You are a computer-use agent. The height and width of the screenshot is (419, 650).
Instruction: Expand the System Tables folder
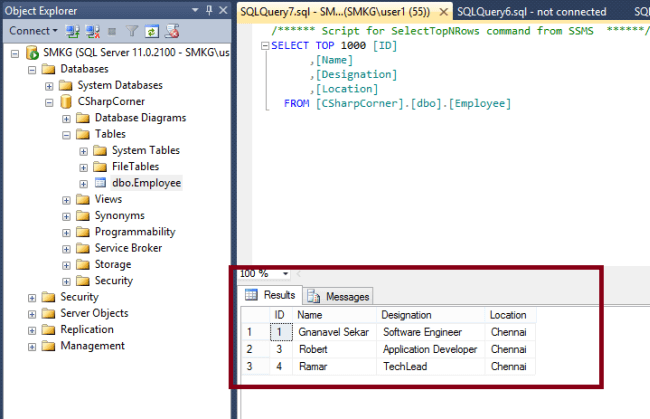tap(83, 151)
